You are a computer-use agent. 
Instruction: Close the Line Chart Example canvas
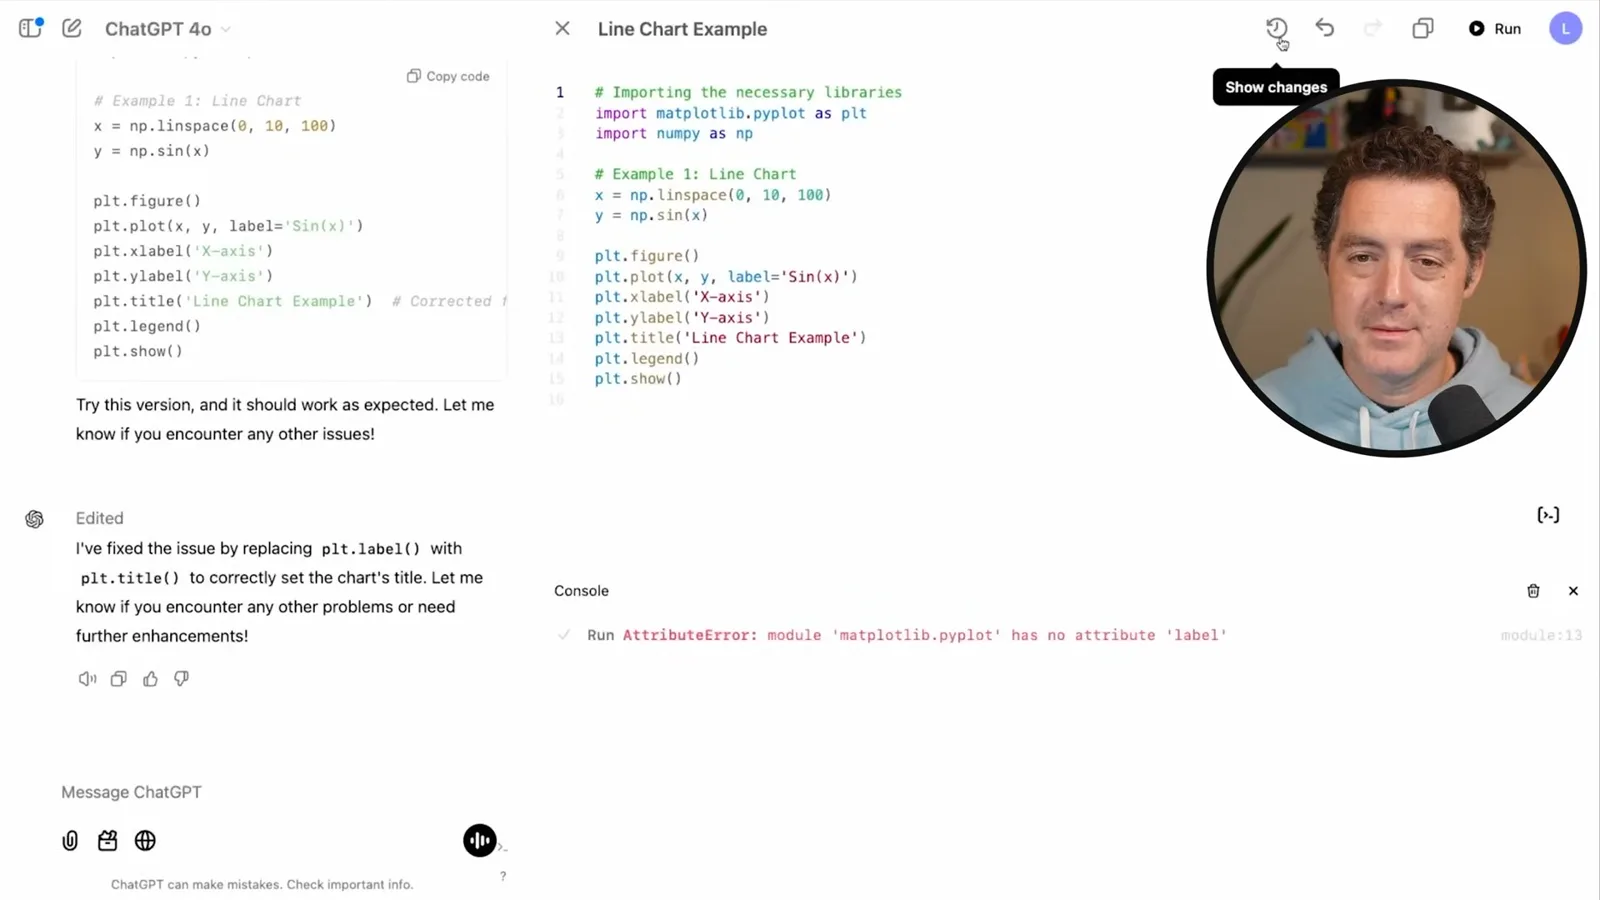click(562, 29)
